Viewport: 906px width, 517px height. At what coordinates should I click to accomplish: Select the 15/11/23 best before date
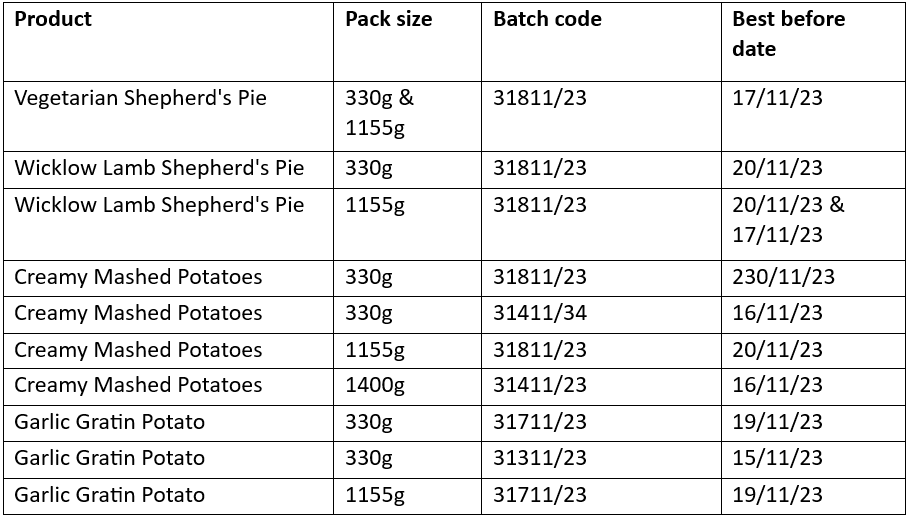(x=778, y=458)
